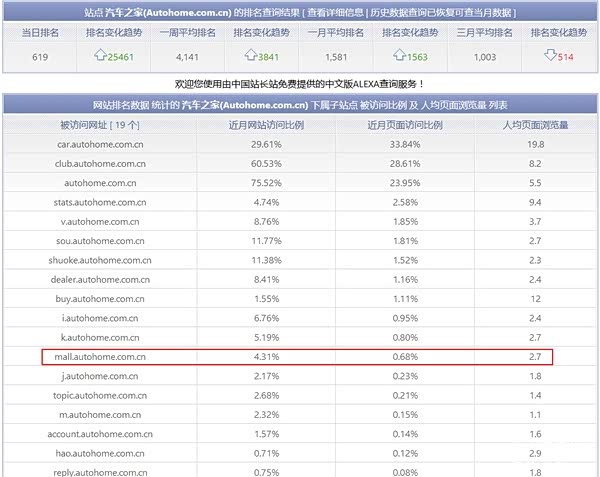
Task: Click the red down arrow beside 514
Action: coord(550,55)
